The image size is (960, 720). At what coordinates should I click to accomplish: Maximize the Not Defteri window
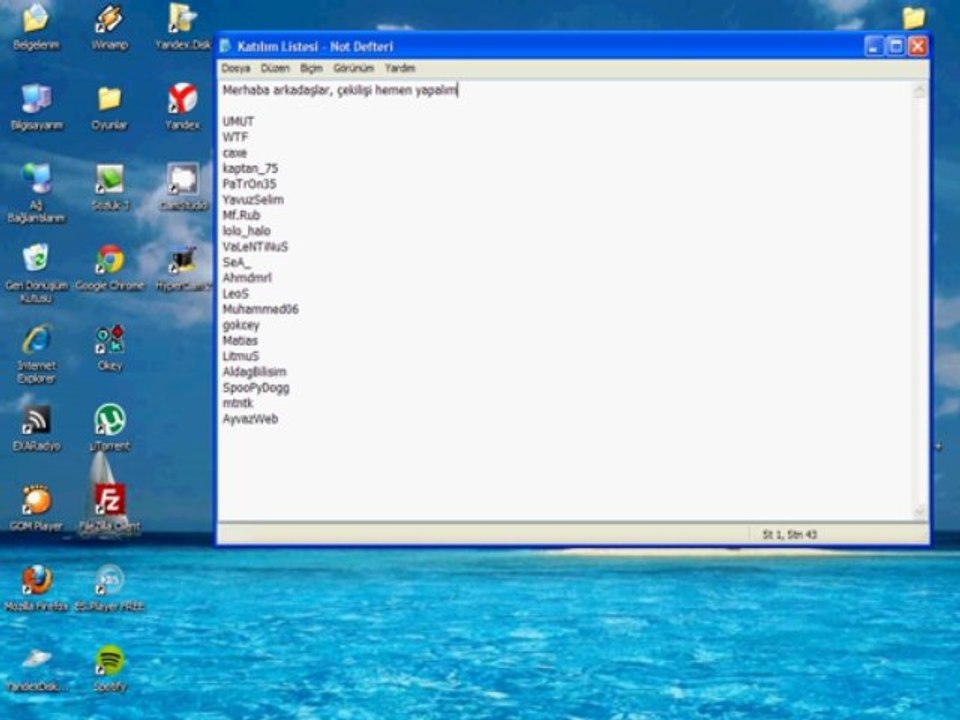[896, 47]
